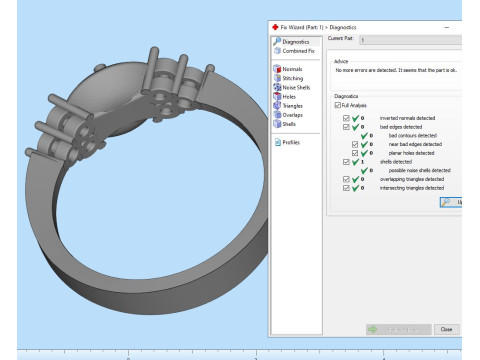Open the Diagnostics page in Fix Wizard
The image size is (480, 360).
pos(296,42)
